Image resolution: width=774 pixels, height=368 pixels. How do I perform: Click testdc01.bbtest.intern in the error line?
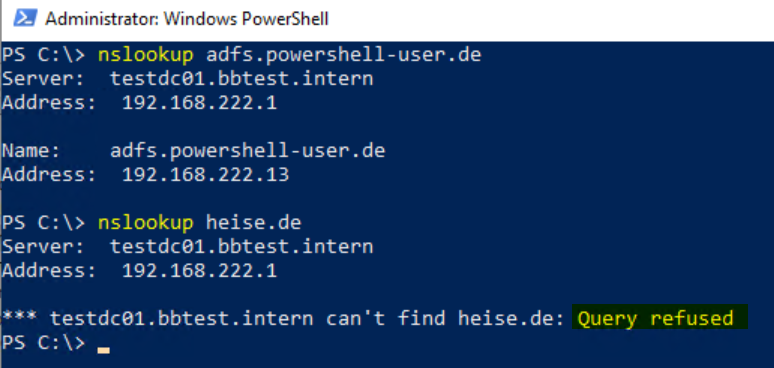182,319
